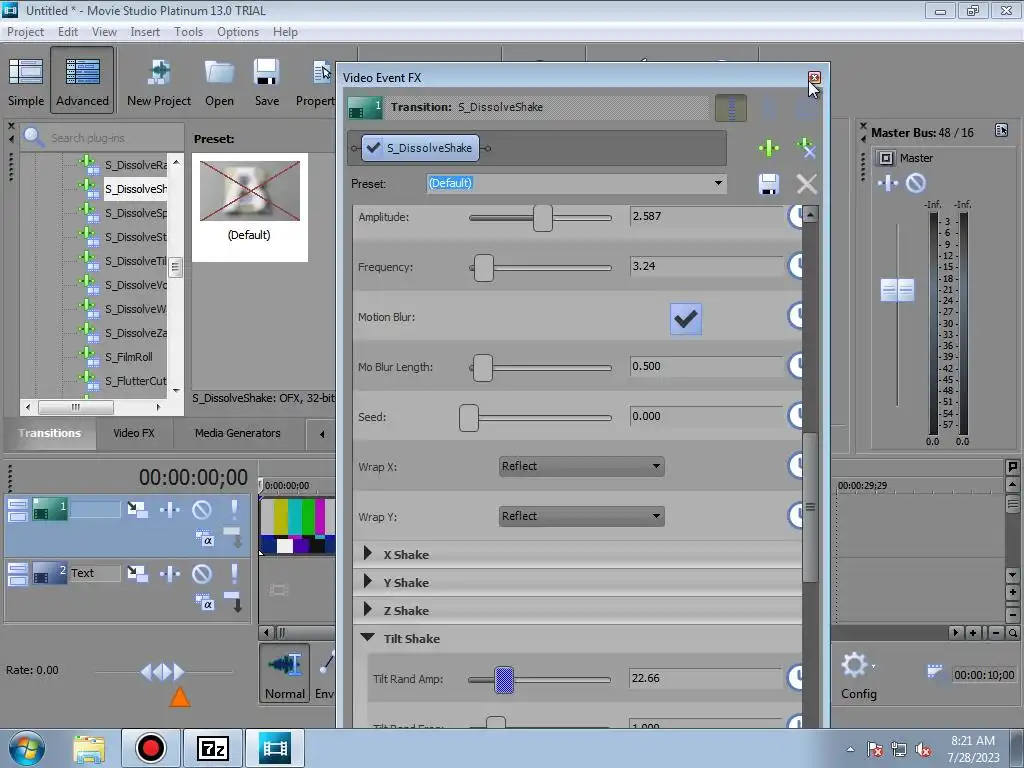This screenshot has height=768, width=1024.
Task: Open 7-Zip from taskbar
Action: click(x=213, y=748)
